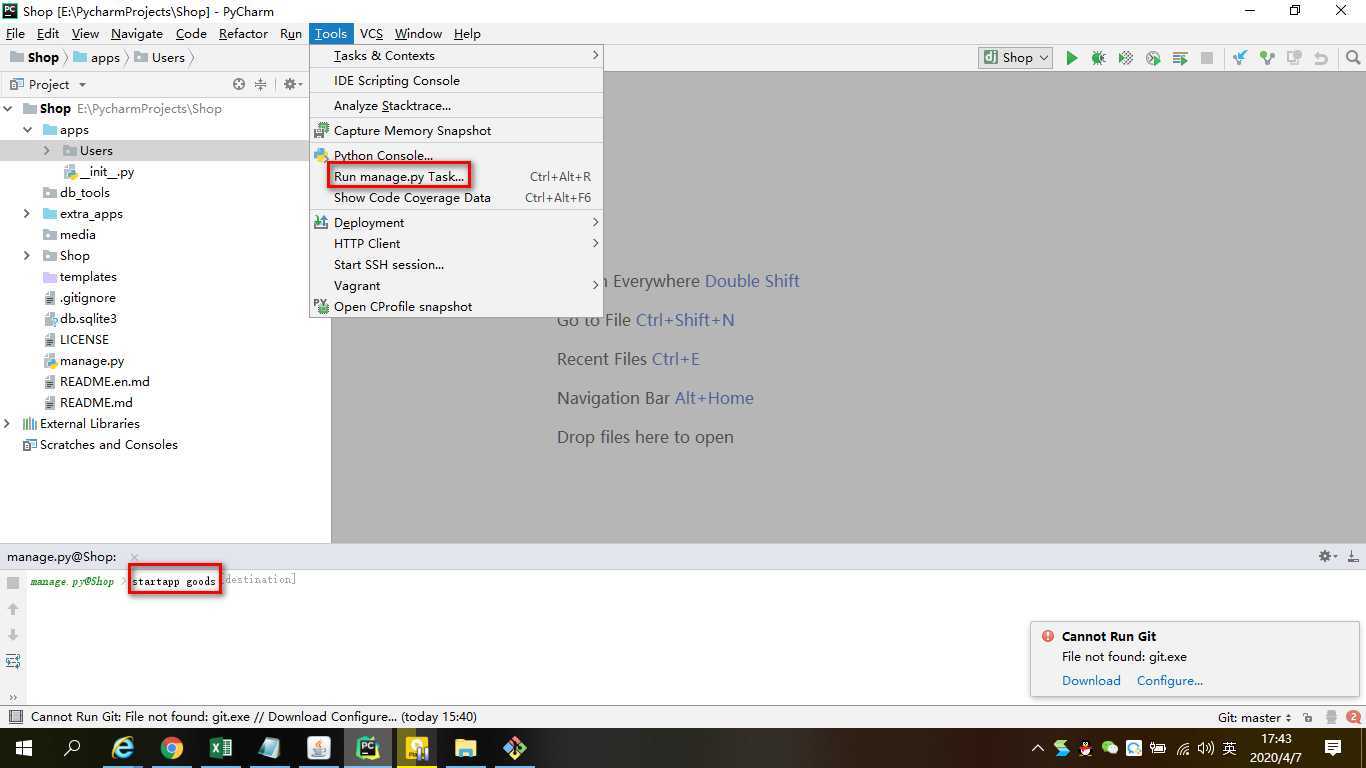
Task: Open Google Chrome from the taskbar
Action: pos(172,747)
